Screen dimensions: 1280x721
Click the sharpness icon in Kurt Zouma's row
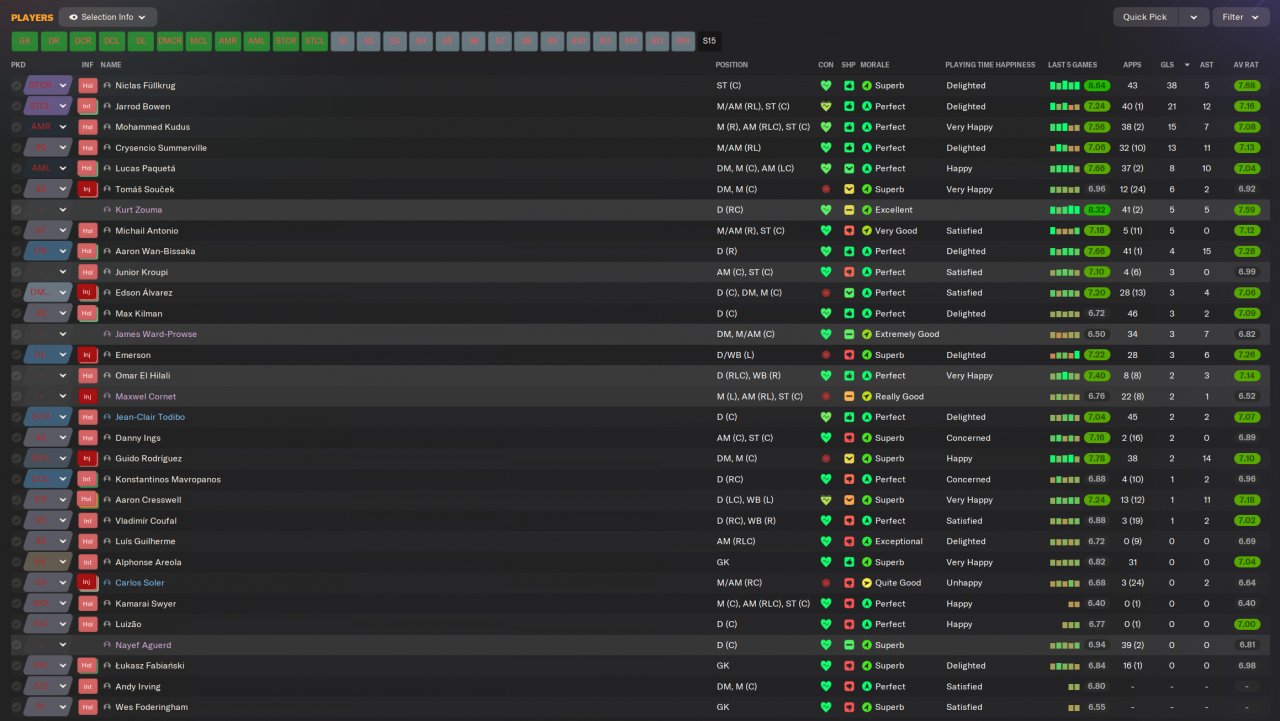pos(849,210)
